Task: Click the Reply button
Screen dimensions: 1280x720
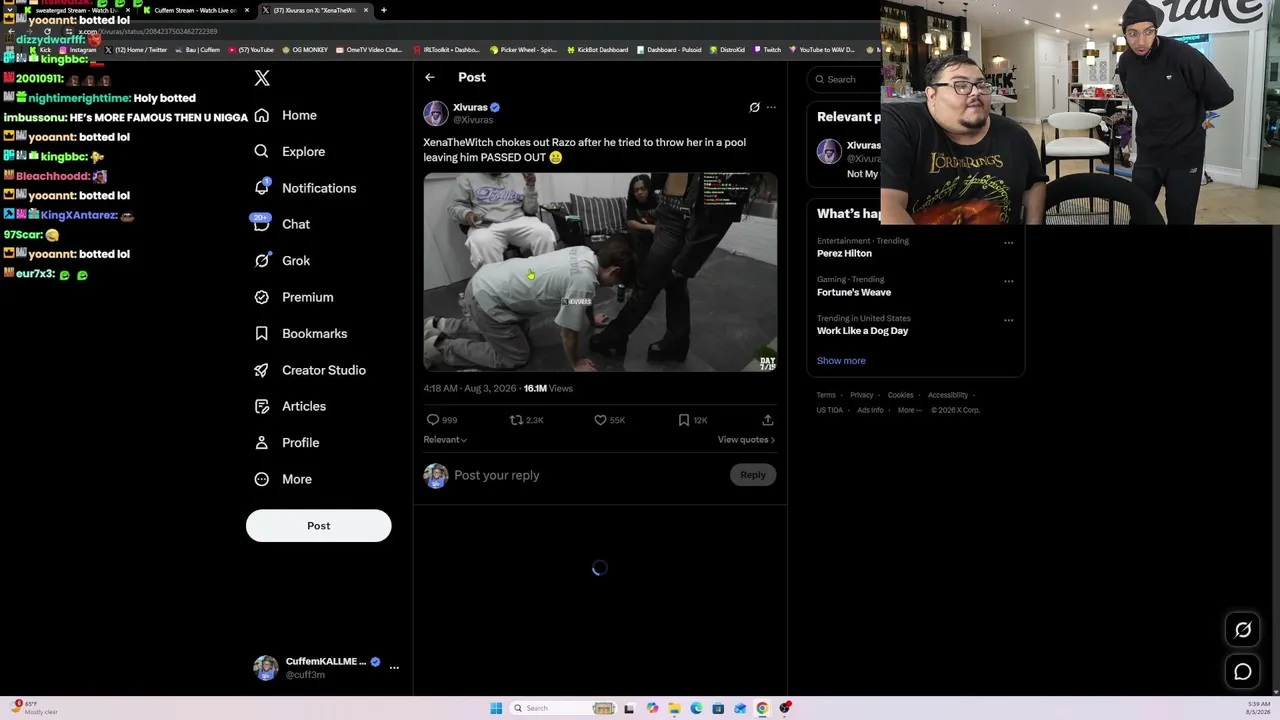Action: (x=753, y=476)
